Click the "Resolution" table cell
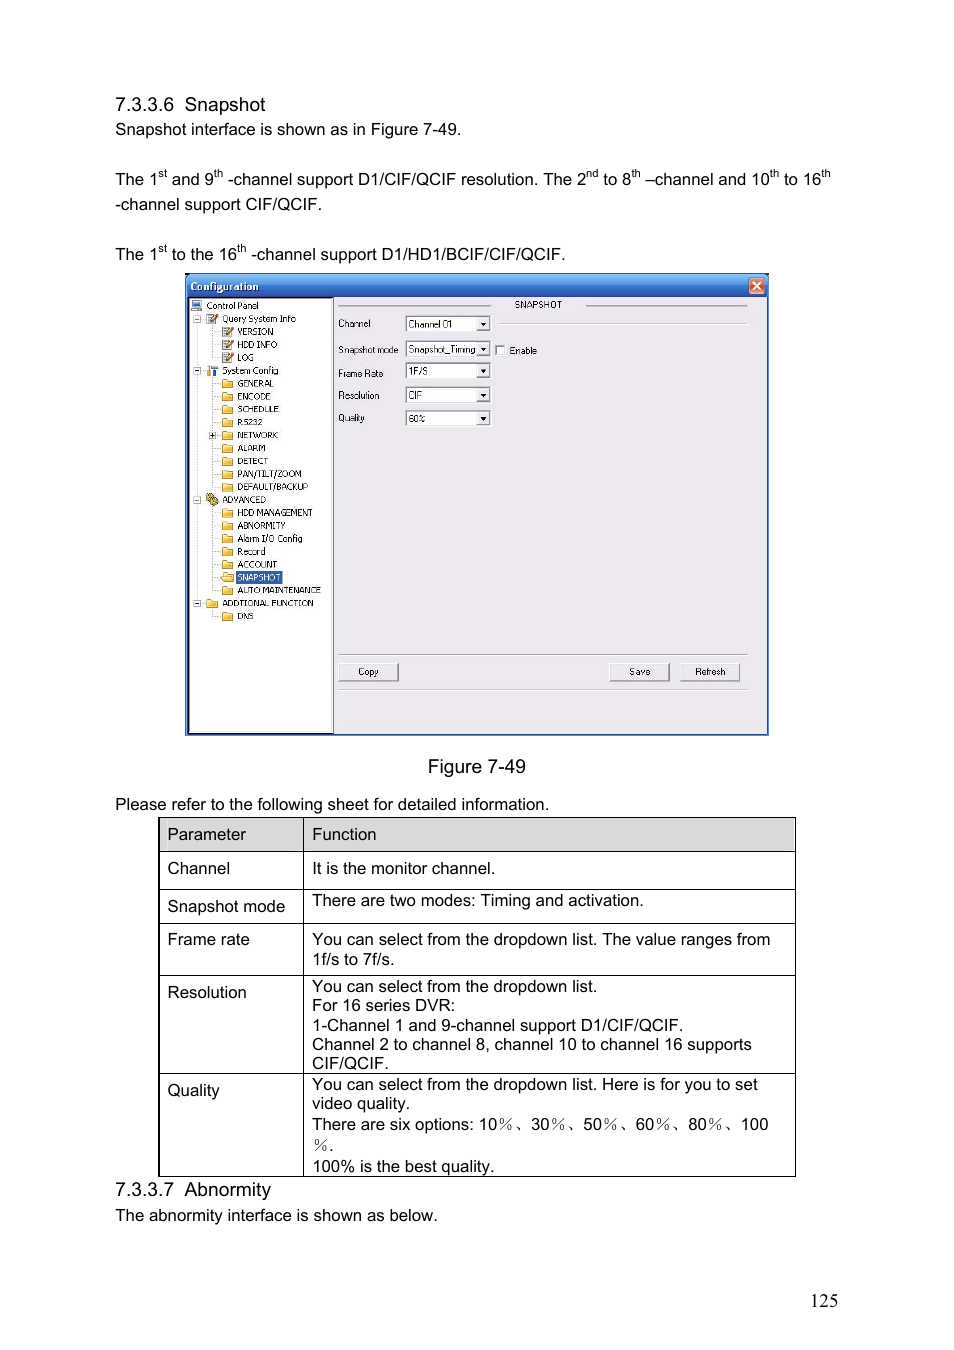 (x=231, y=1024)
